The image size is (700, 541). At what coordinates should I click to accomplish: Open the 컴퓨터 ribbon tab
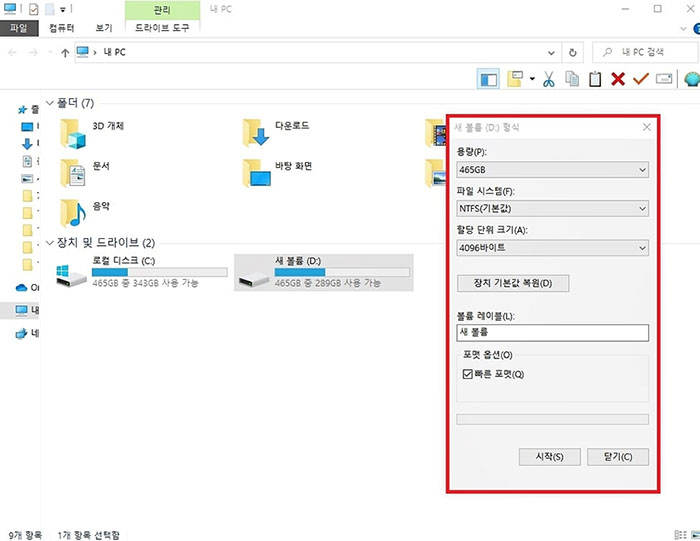pyautogui.click(x=61, y=28)
